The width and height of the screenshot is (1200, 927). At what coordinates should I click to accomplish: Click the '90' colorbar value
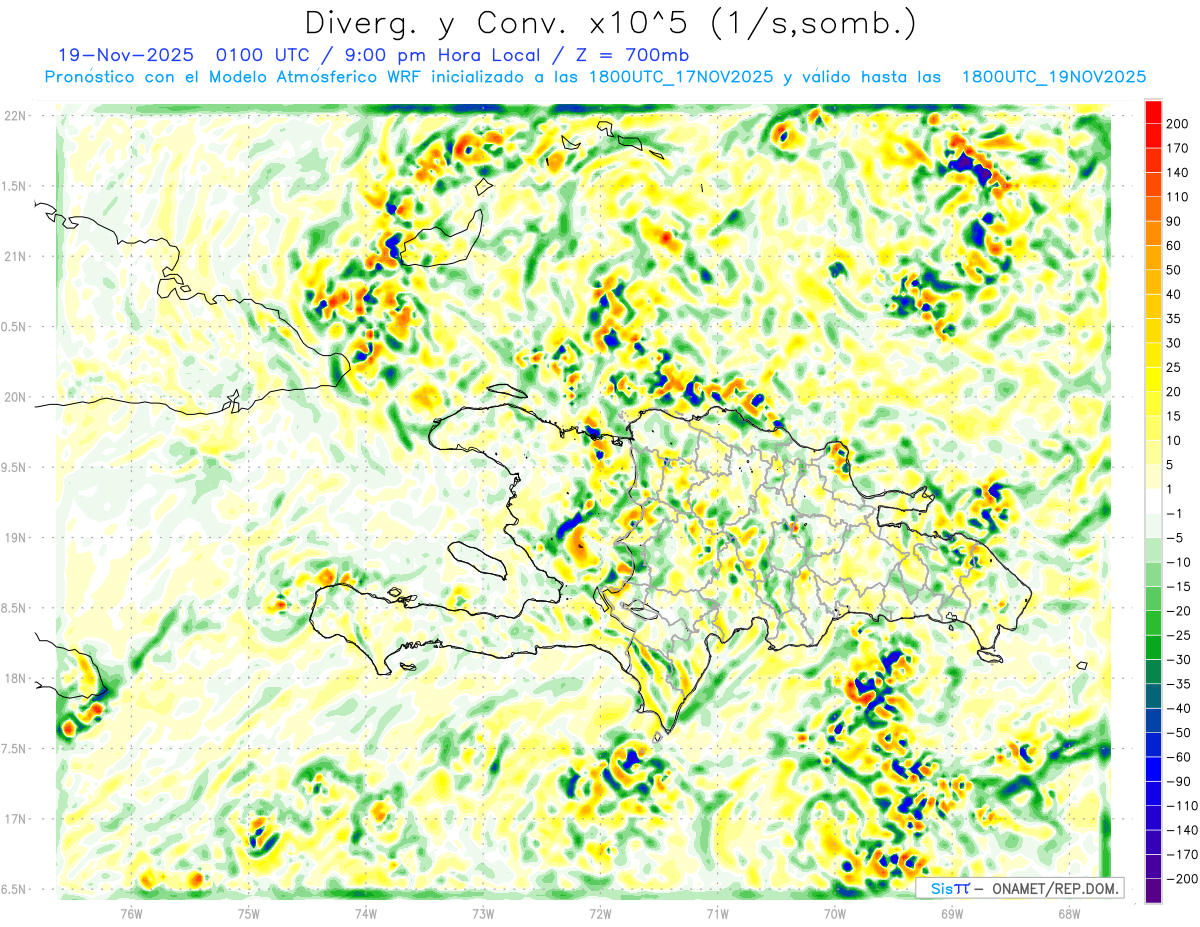pyautogui.click(x=1175, y=221)
